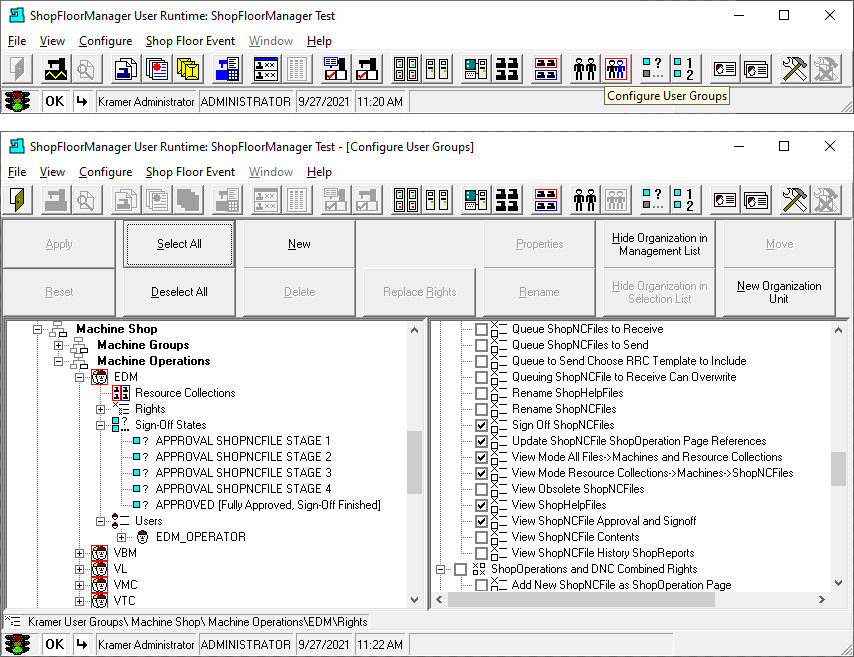The image size is (854, 657).
Task: Expand the Machine Groups node
Action: click(58, 345)
